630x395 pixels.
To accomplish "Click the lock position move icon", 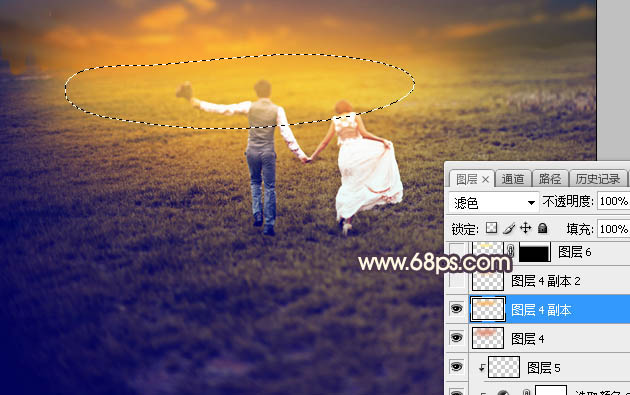I will [526, 228].
